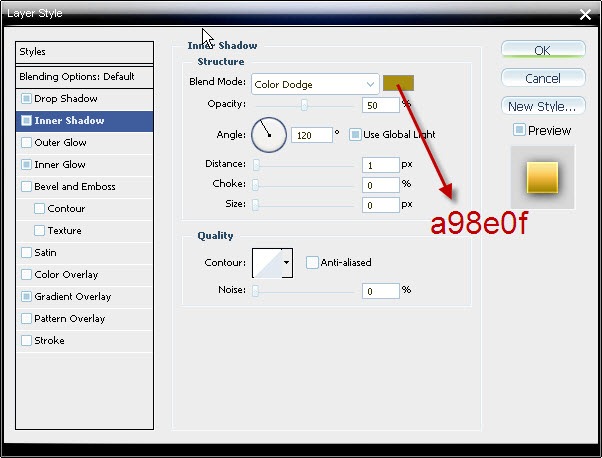Click the Angle dial control
The image size is (602, 458).
[269, 135]
